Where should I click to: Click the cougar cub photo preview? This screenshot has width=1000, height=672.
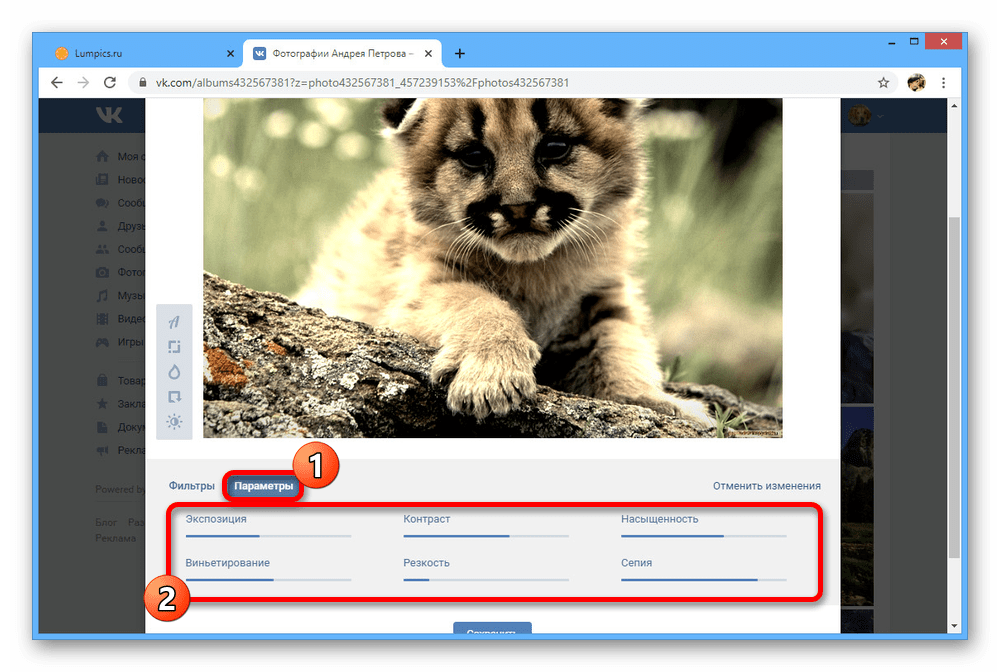492,268
